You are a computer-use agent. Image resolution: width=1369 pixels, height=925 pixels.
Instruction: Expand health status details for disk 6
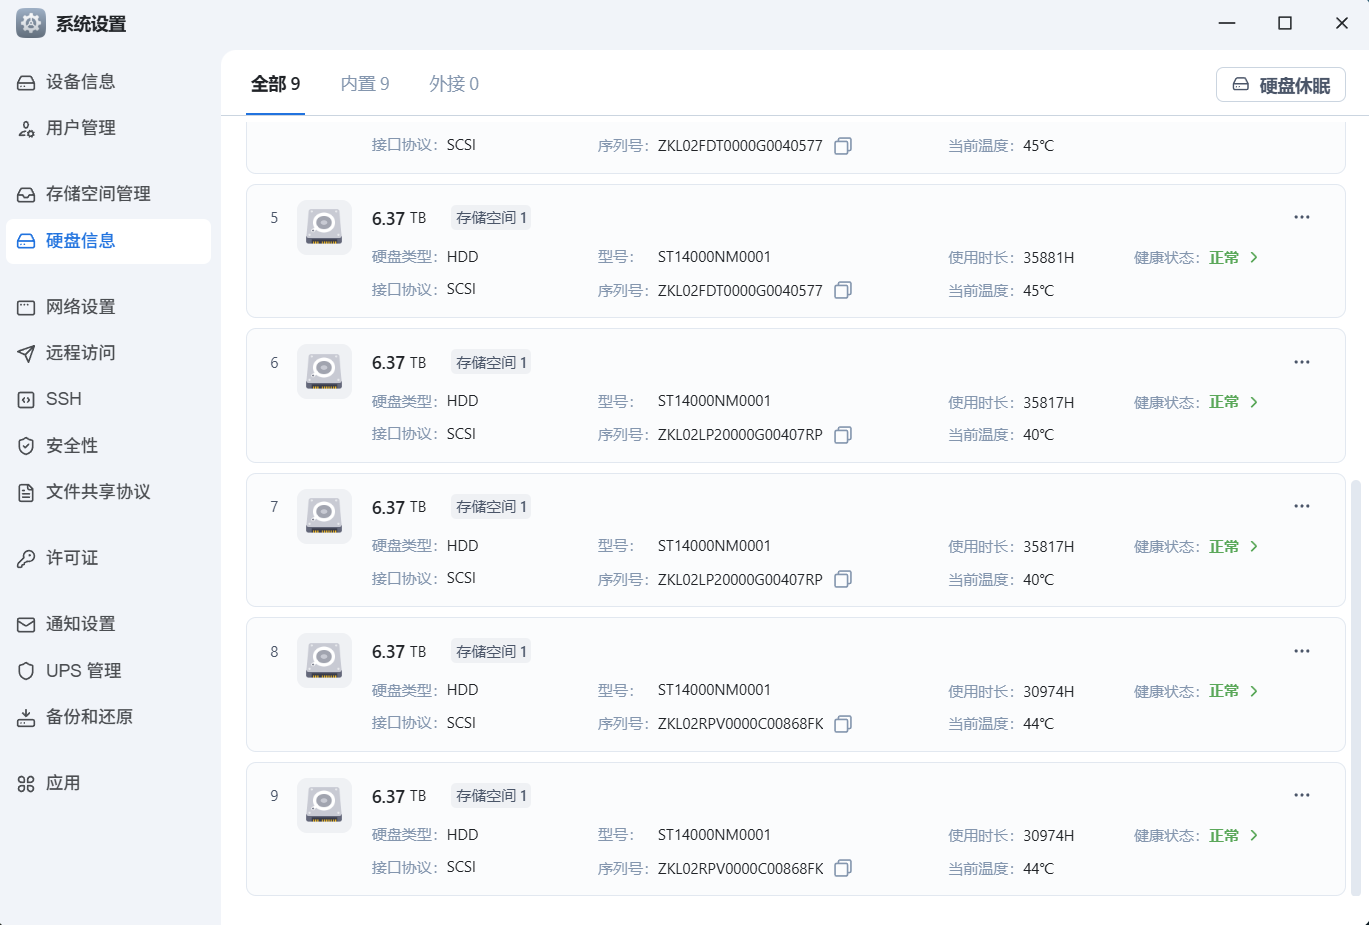1254,402
